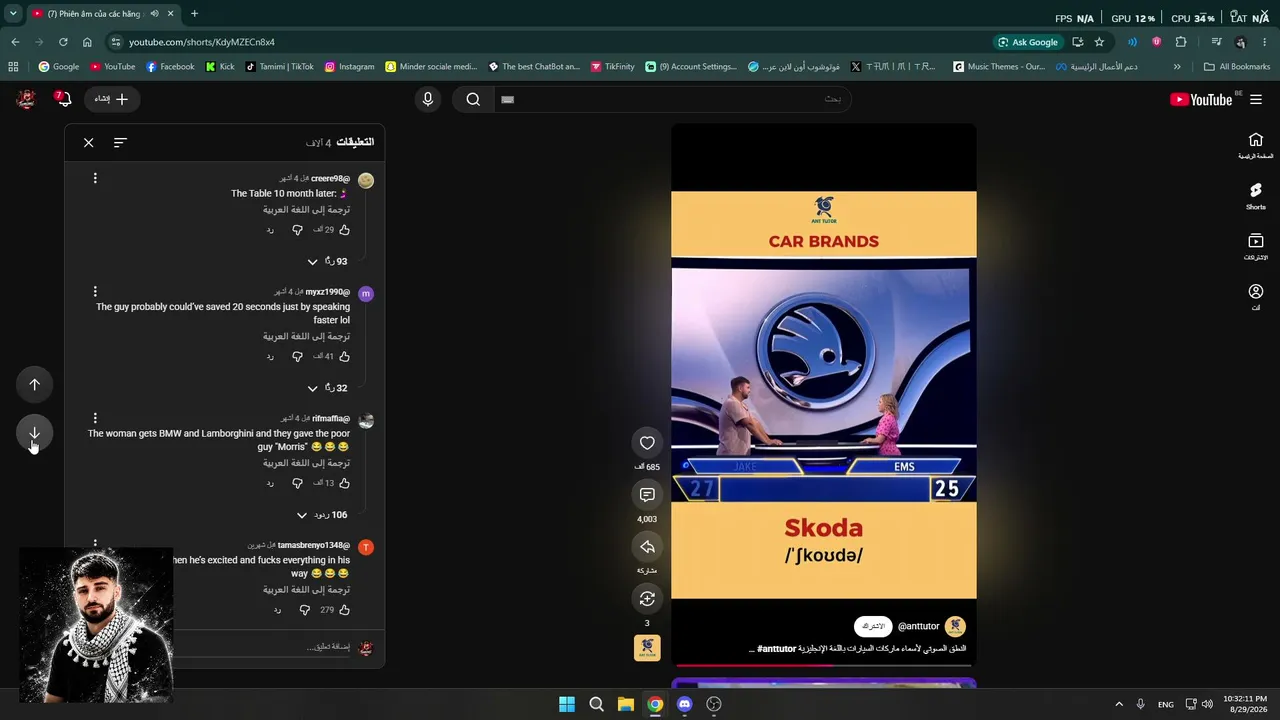
Task: Open All Bookmarks folder
Action: [x=1237, y=67]
